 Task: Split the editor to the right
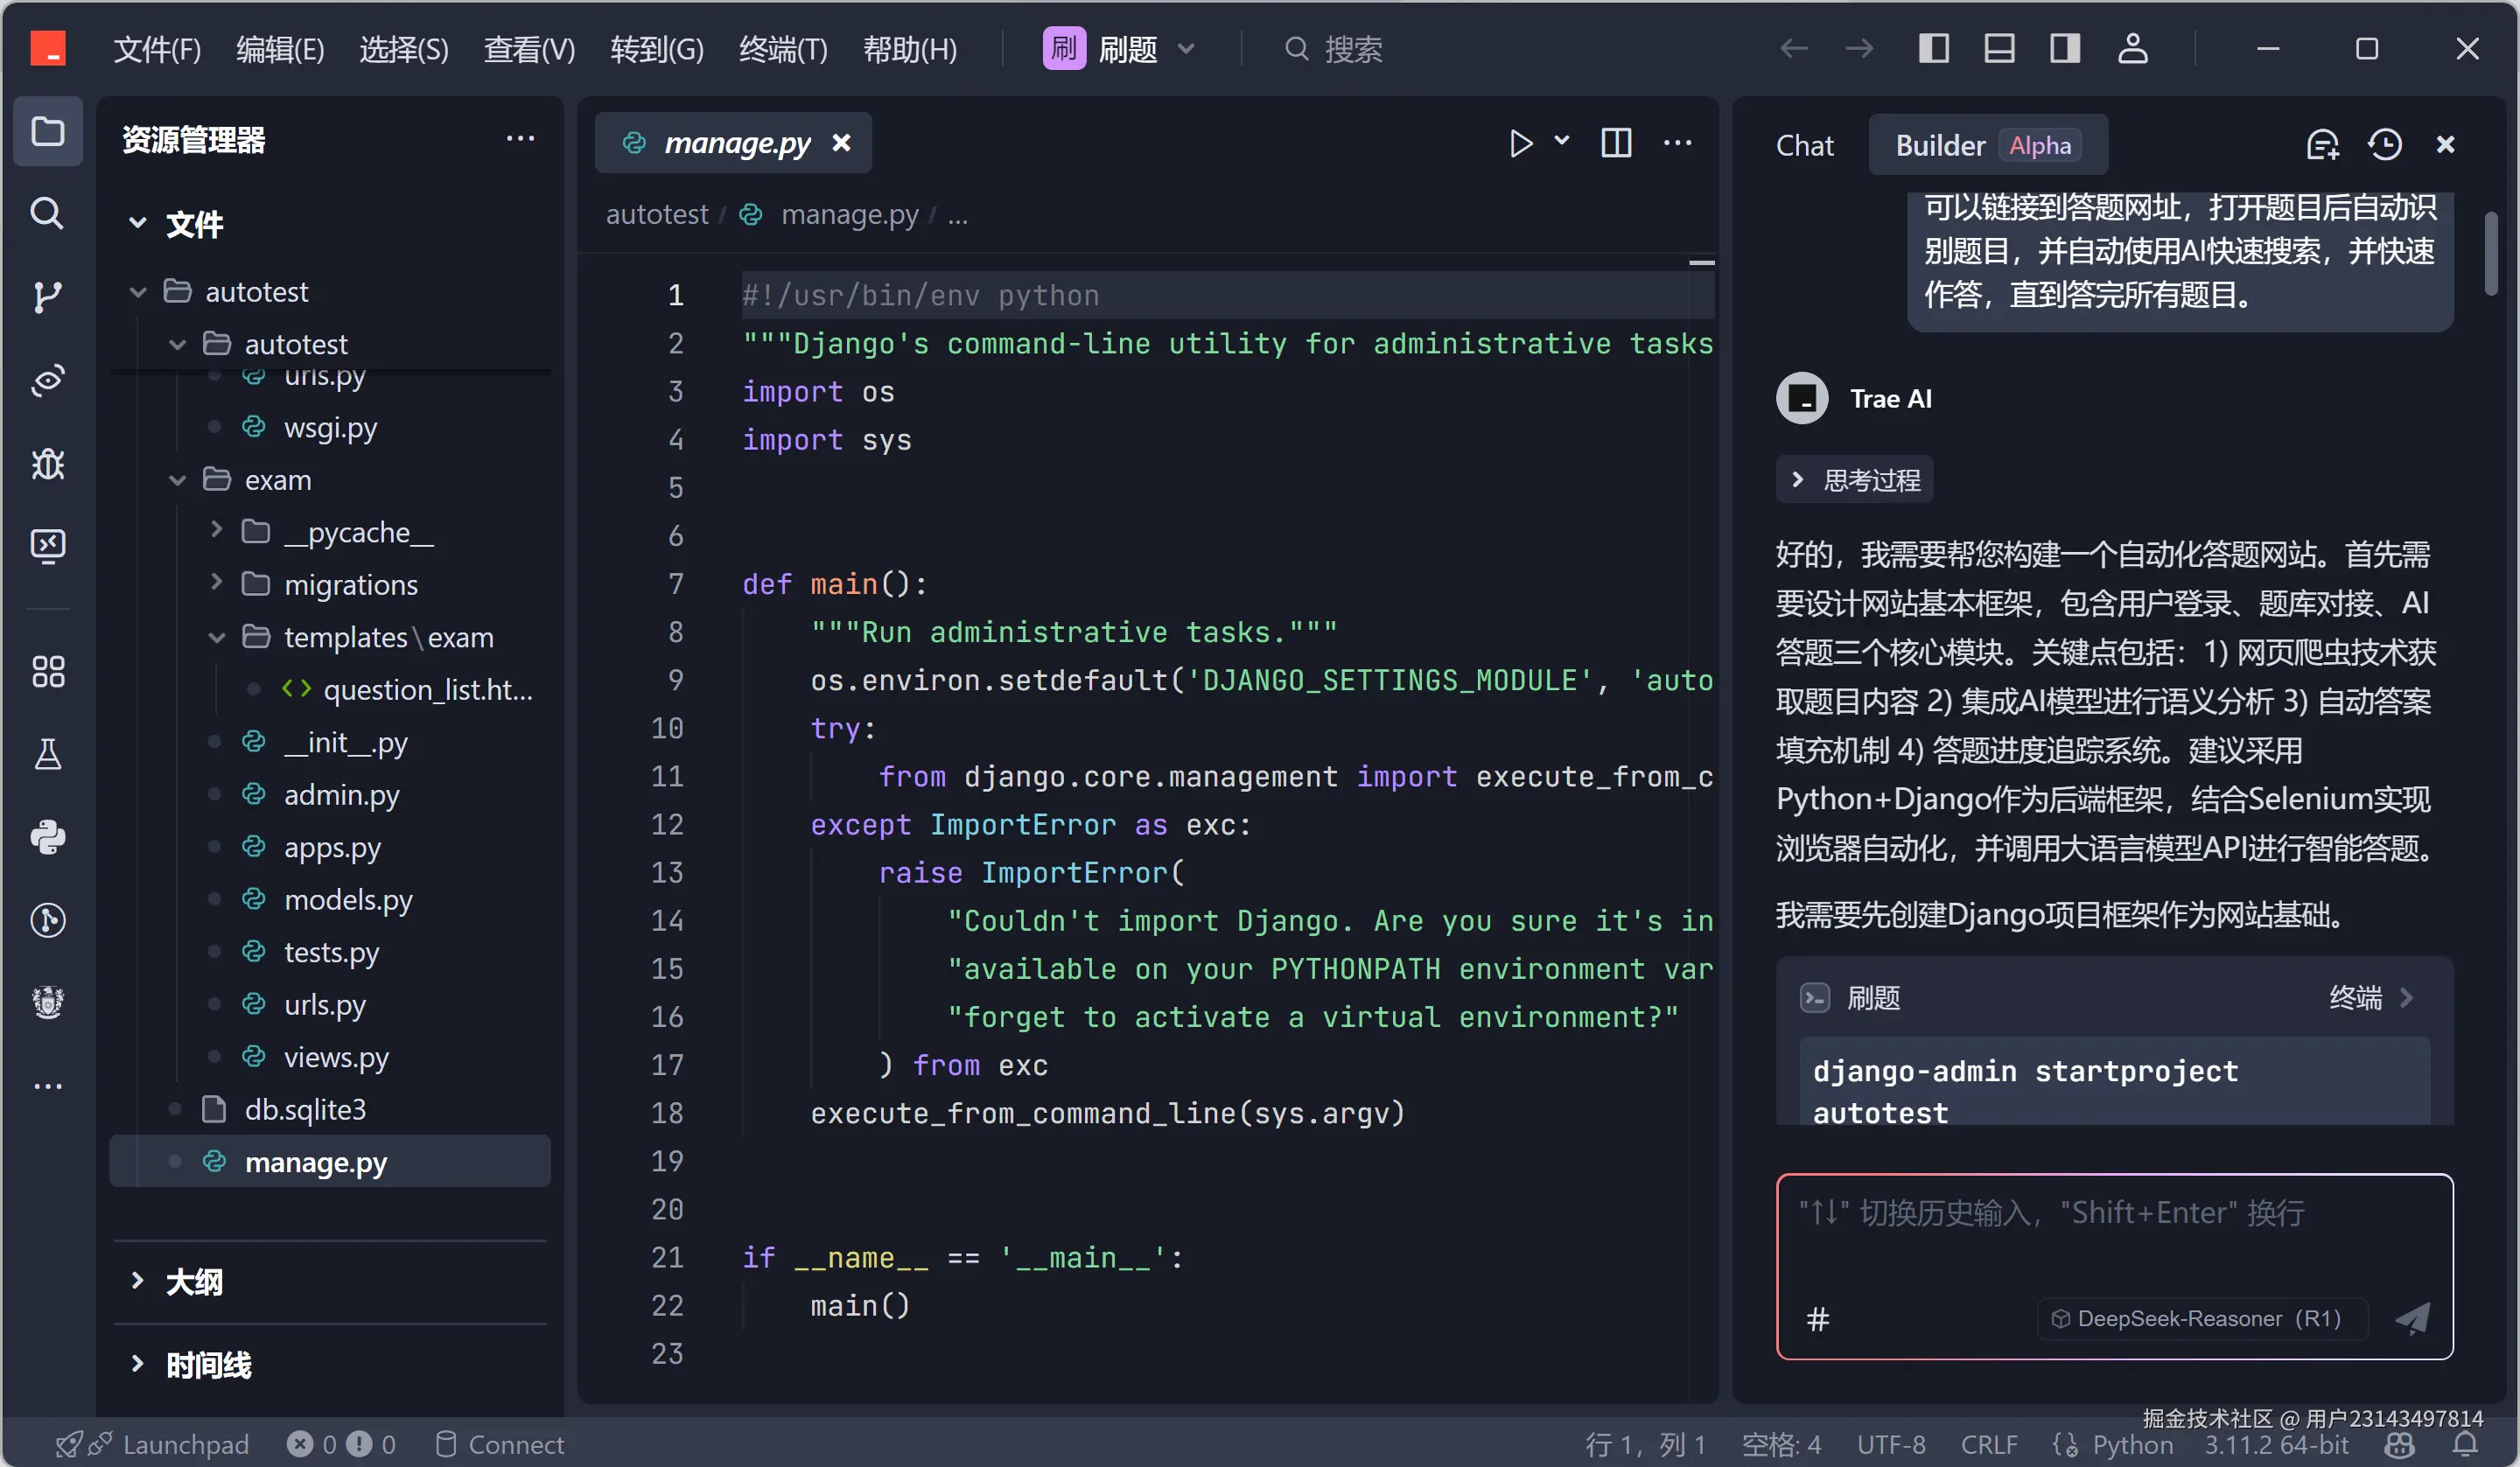(1616, 143)
